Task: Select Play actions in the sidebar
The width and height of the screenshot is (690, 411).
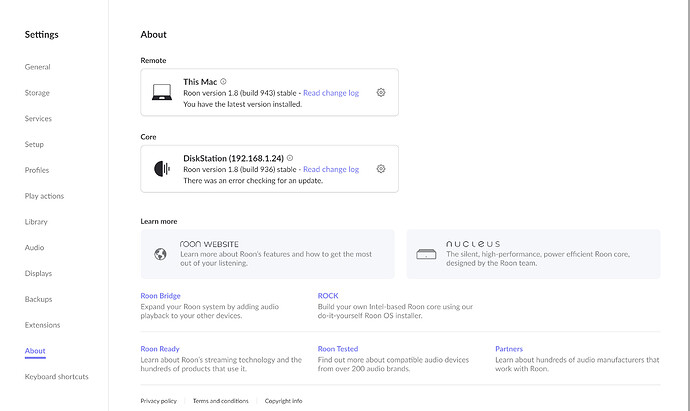Action: coord(44,196)
